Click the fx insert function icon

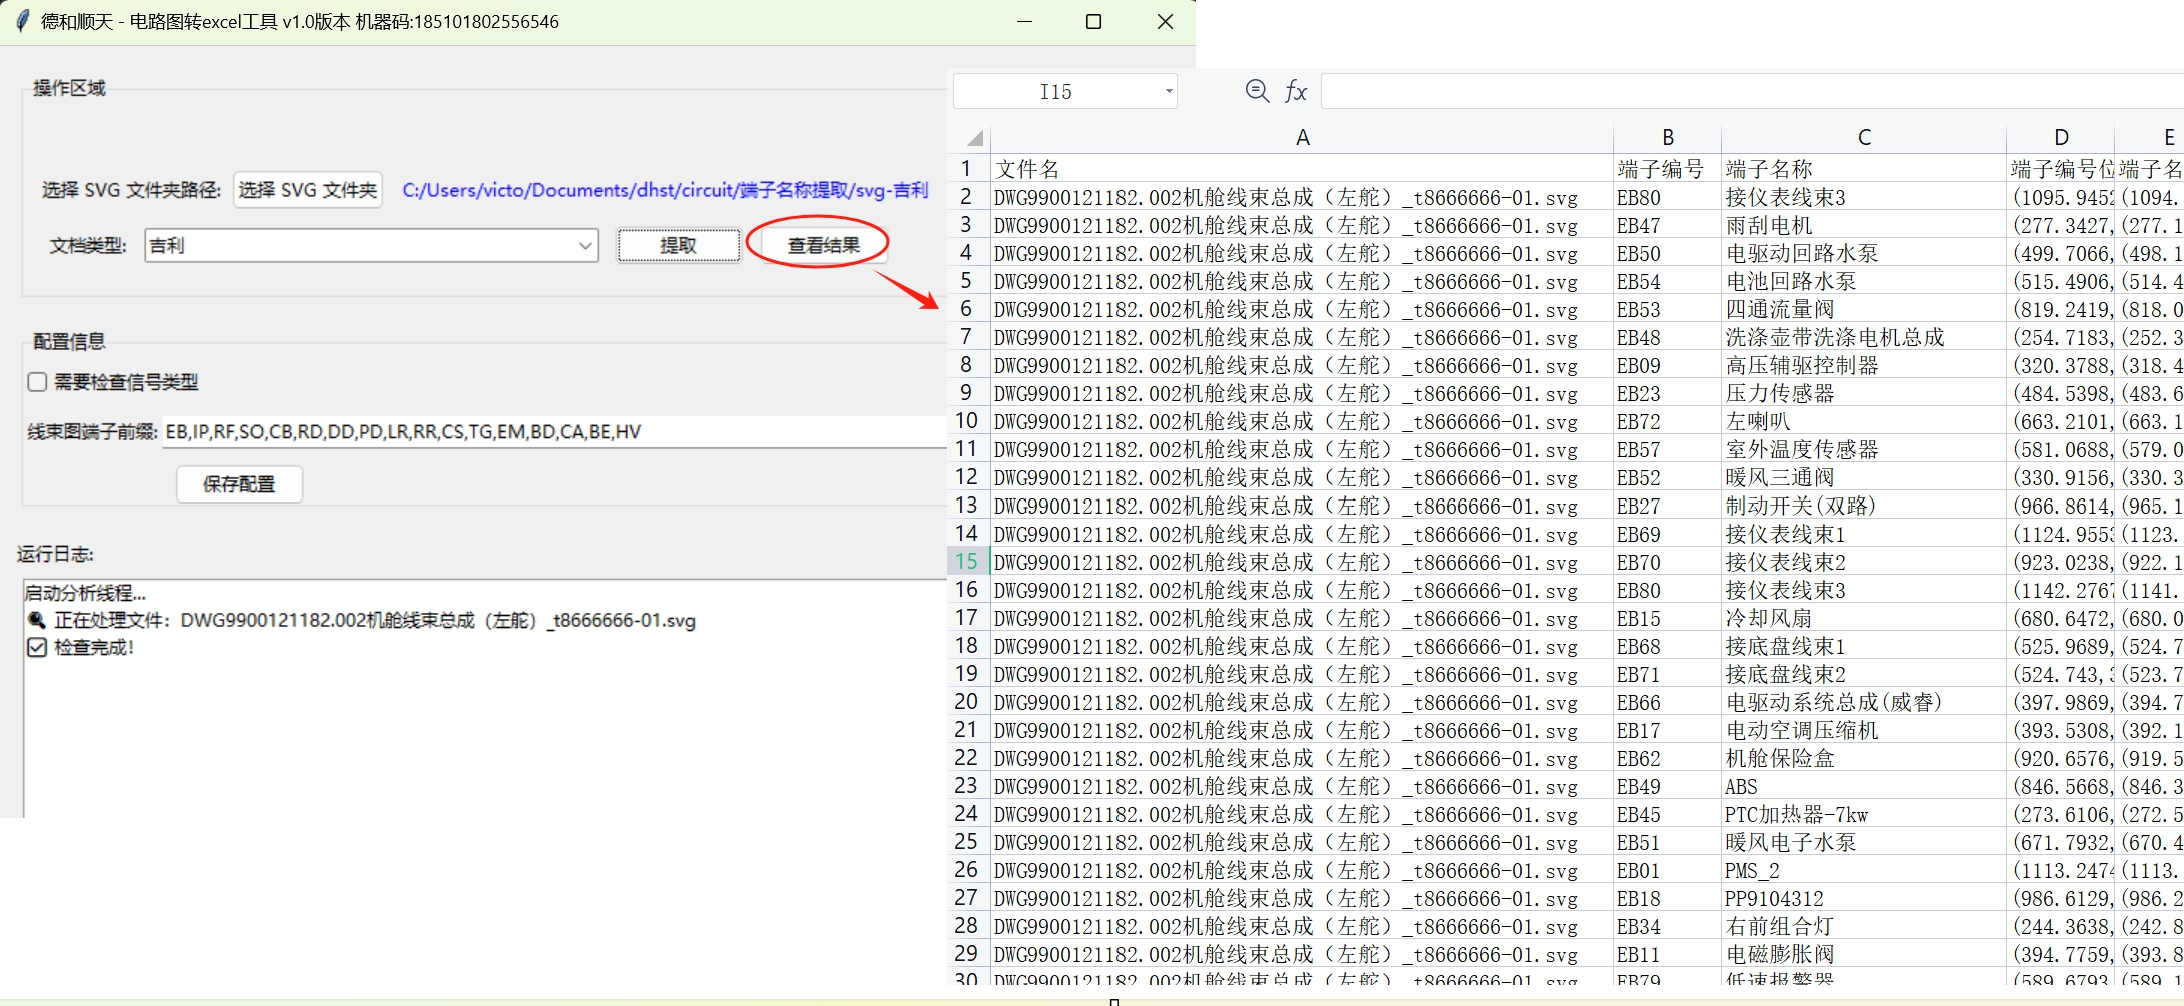pos(1296,91)
